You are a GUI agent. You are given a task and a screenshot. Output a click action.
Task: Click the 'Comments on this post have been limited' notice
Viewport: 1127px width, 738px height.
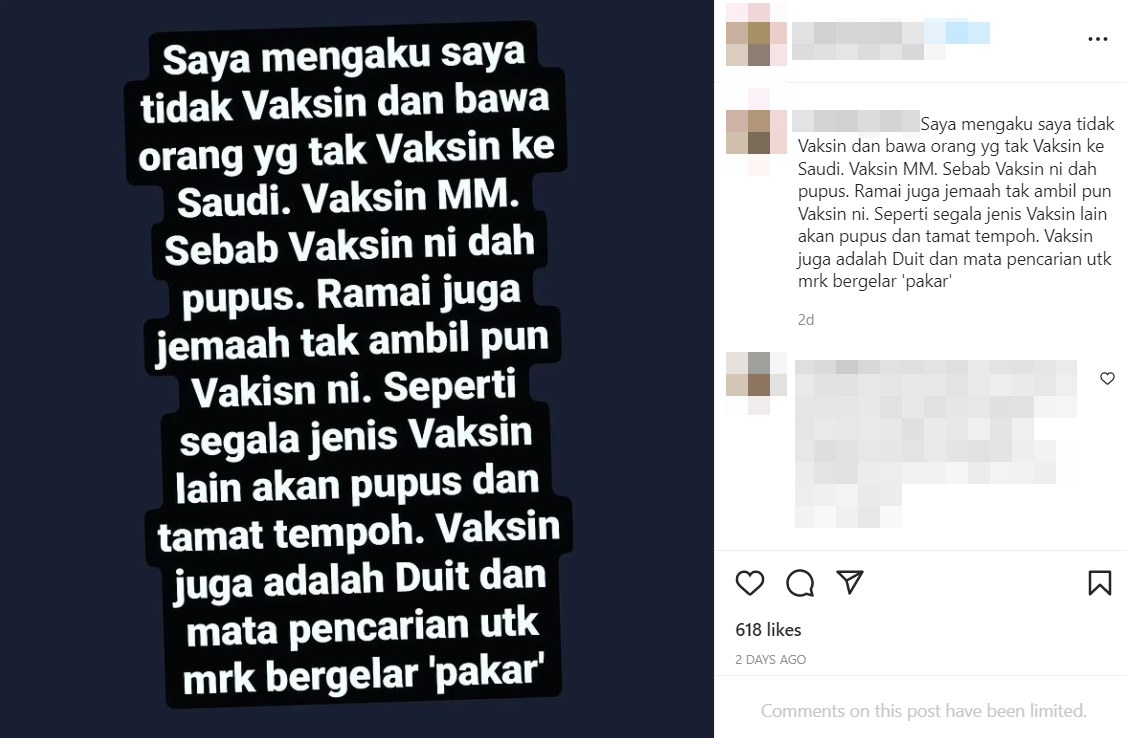[x=924, y=711]
